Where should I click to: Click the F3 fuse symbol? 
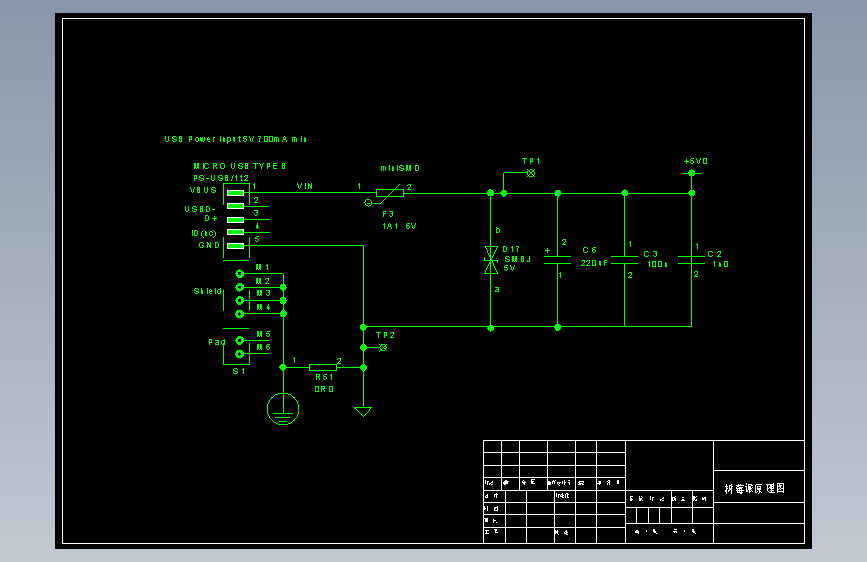(x=390, y=193)
